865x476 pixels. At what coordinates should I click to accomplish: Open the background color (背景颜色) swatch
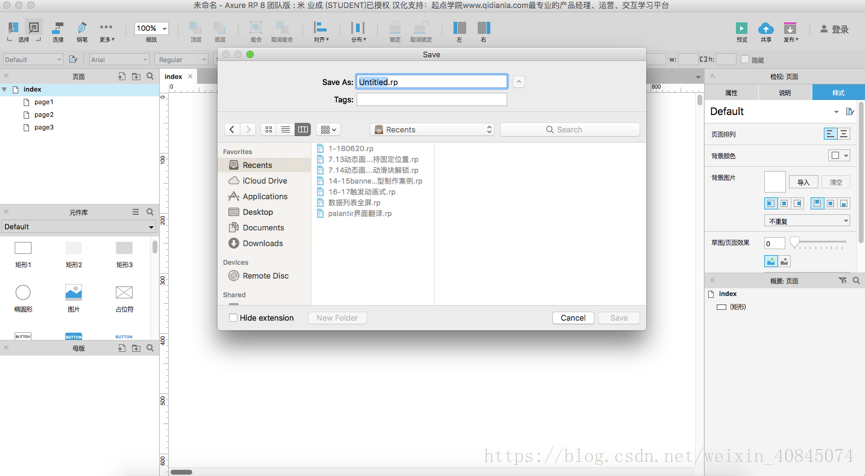click(x=839, y=156)
